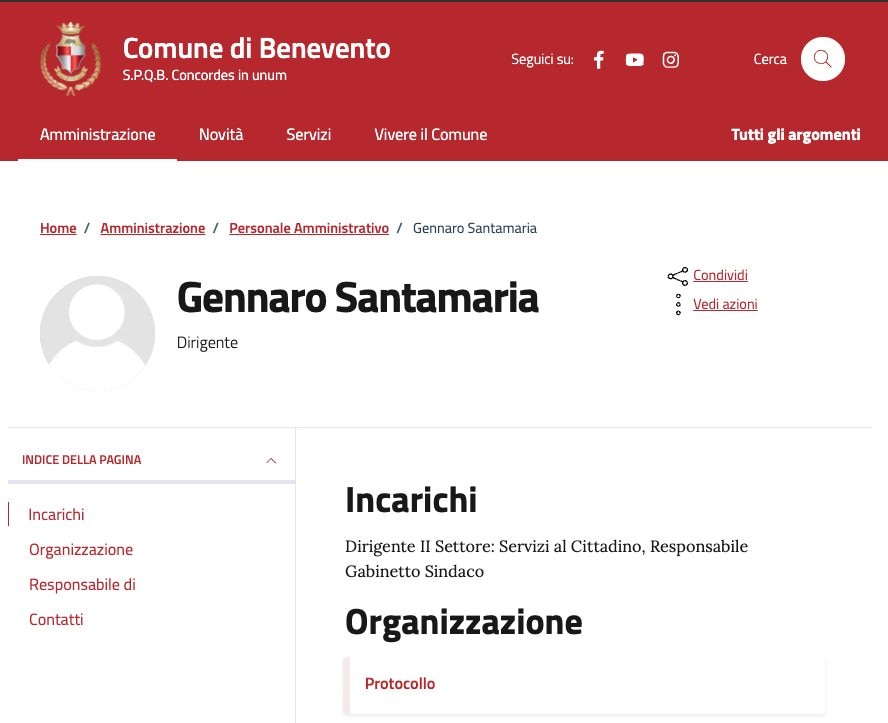Collapse the Indice della pagina section
The width and height of the screenshot is (888, 723).
pos(271,461)
